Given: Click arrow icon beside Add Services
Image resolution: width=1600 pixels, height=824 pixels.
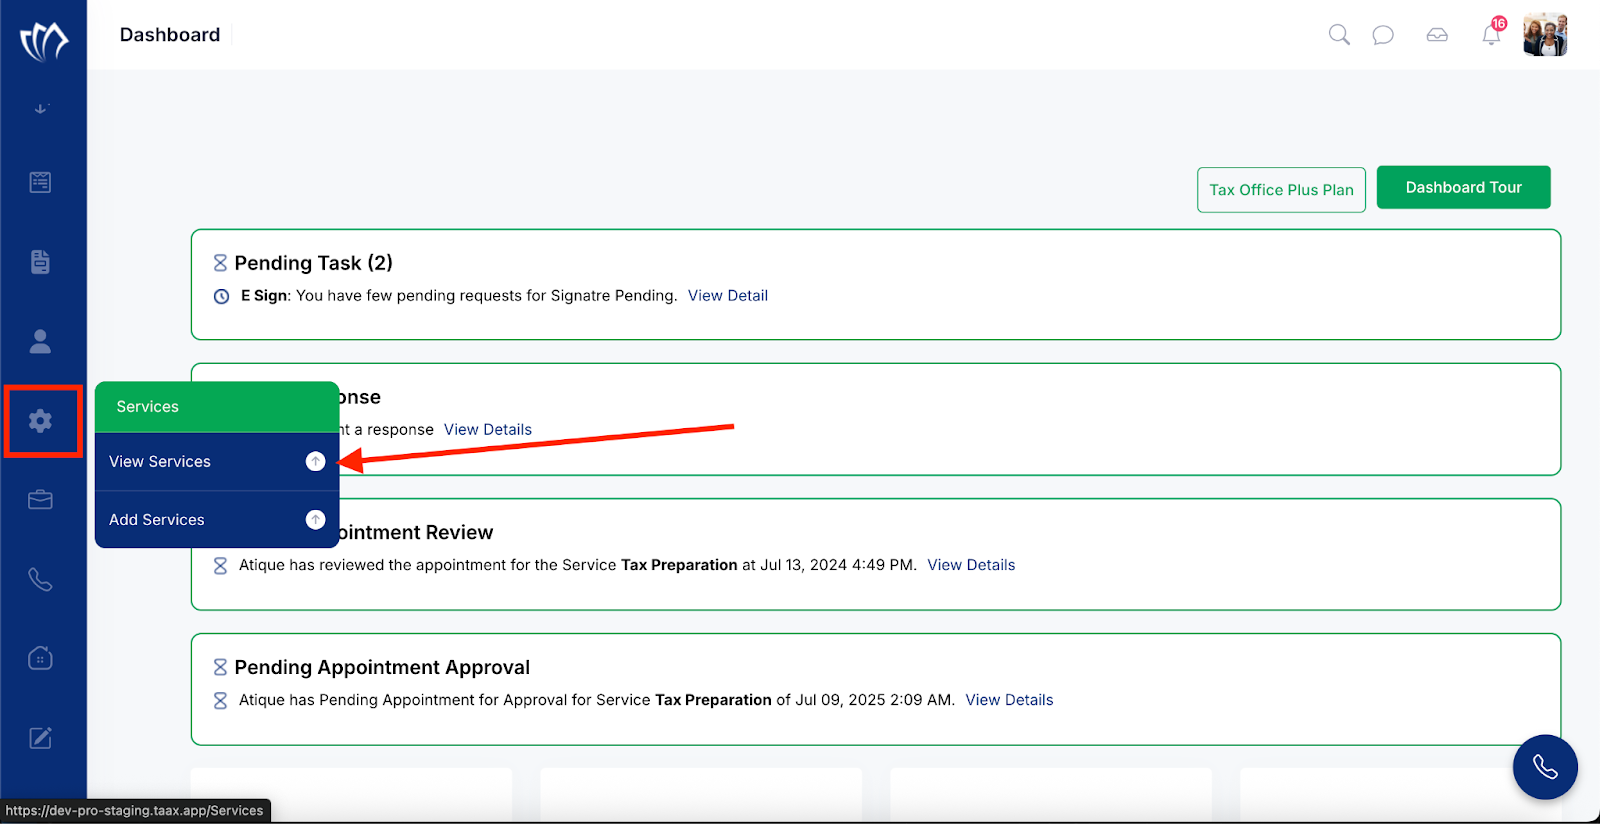Looking at the screenshot, I should tap(315, 519).
